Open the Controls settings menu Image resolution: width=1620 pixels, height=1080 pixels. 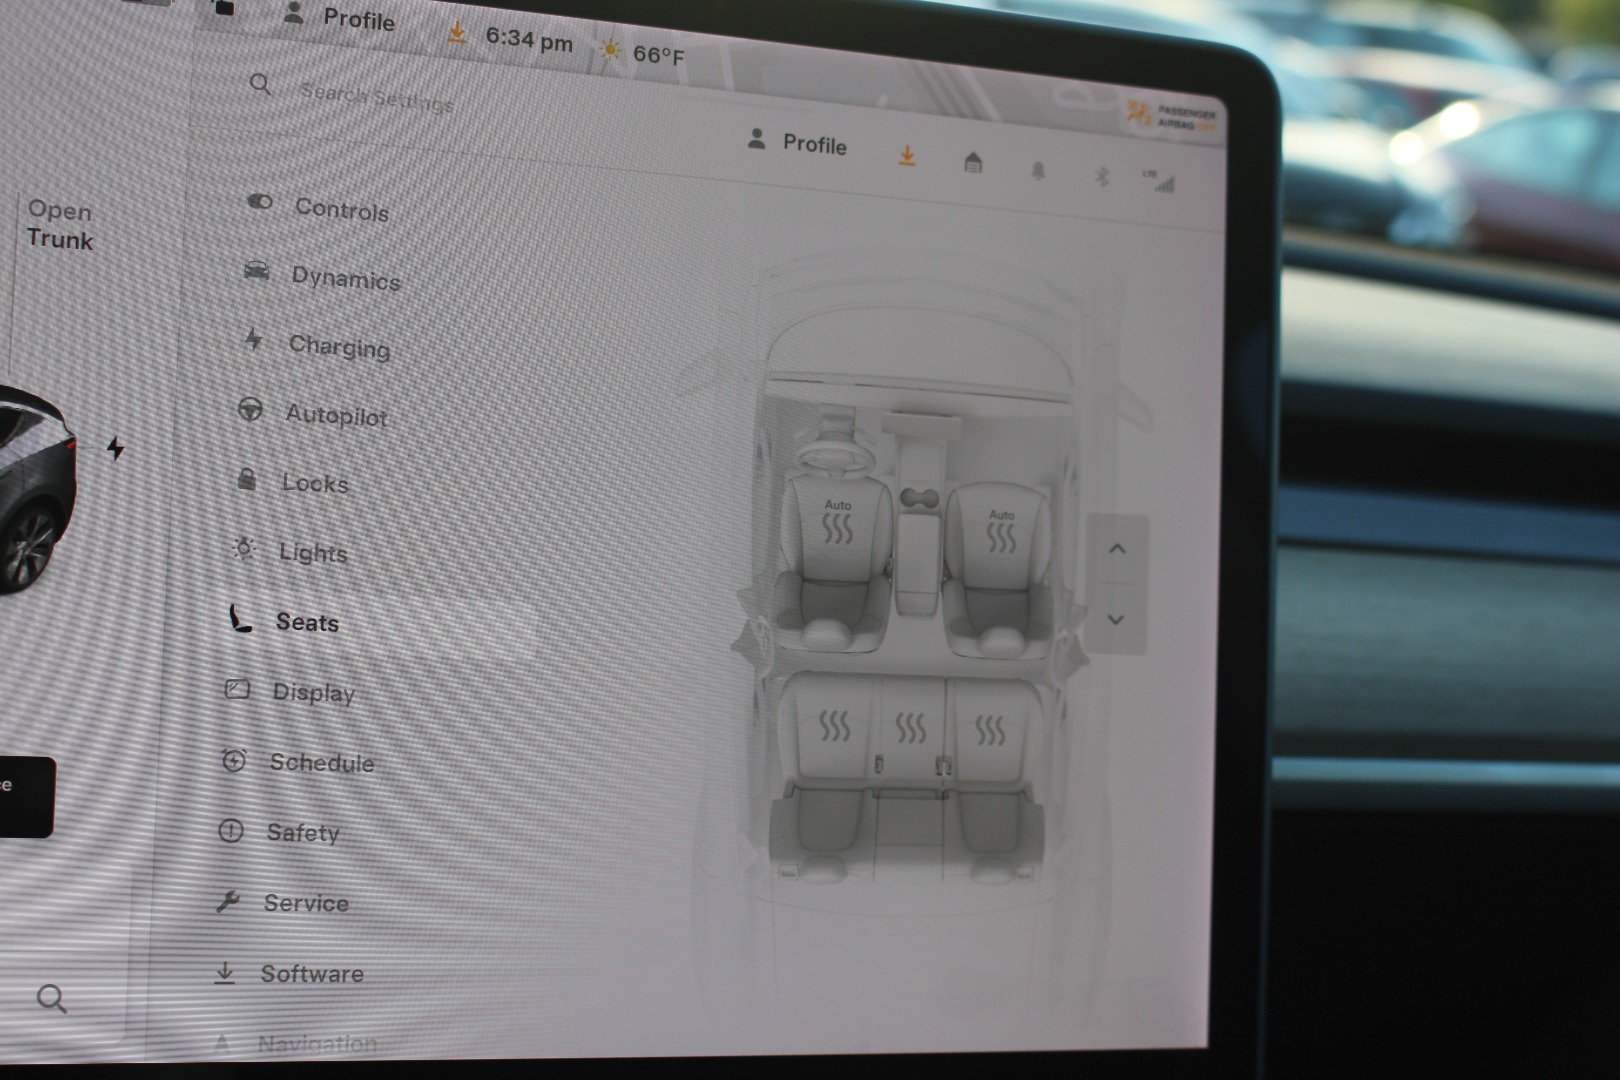pos(340,210)
